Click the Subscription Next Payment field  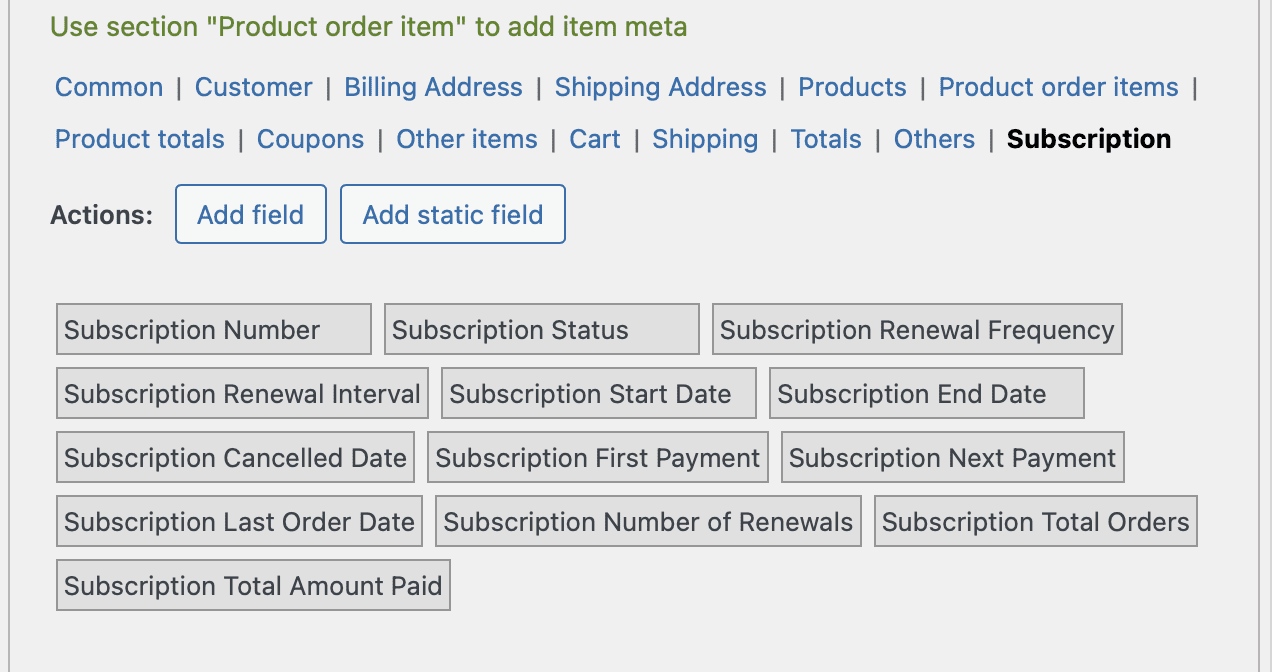[x=952, y=458]
